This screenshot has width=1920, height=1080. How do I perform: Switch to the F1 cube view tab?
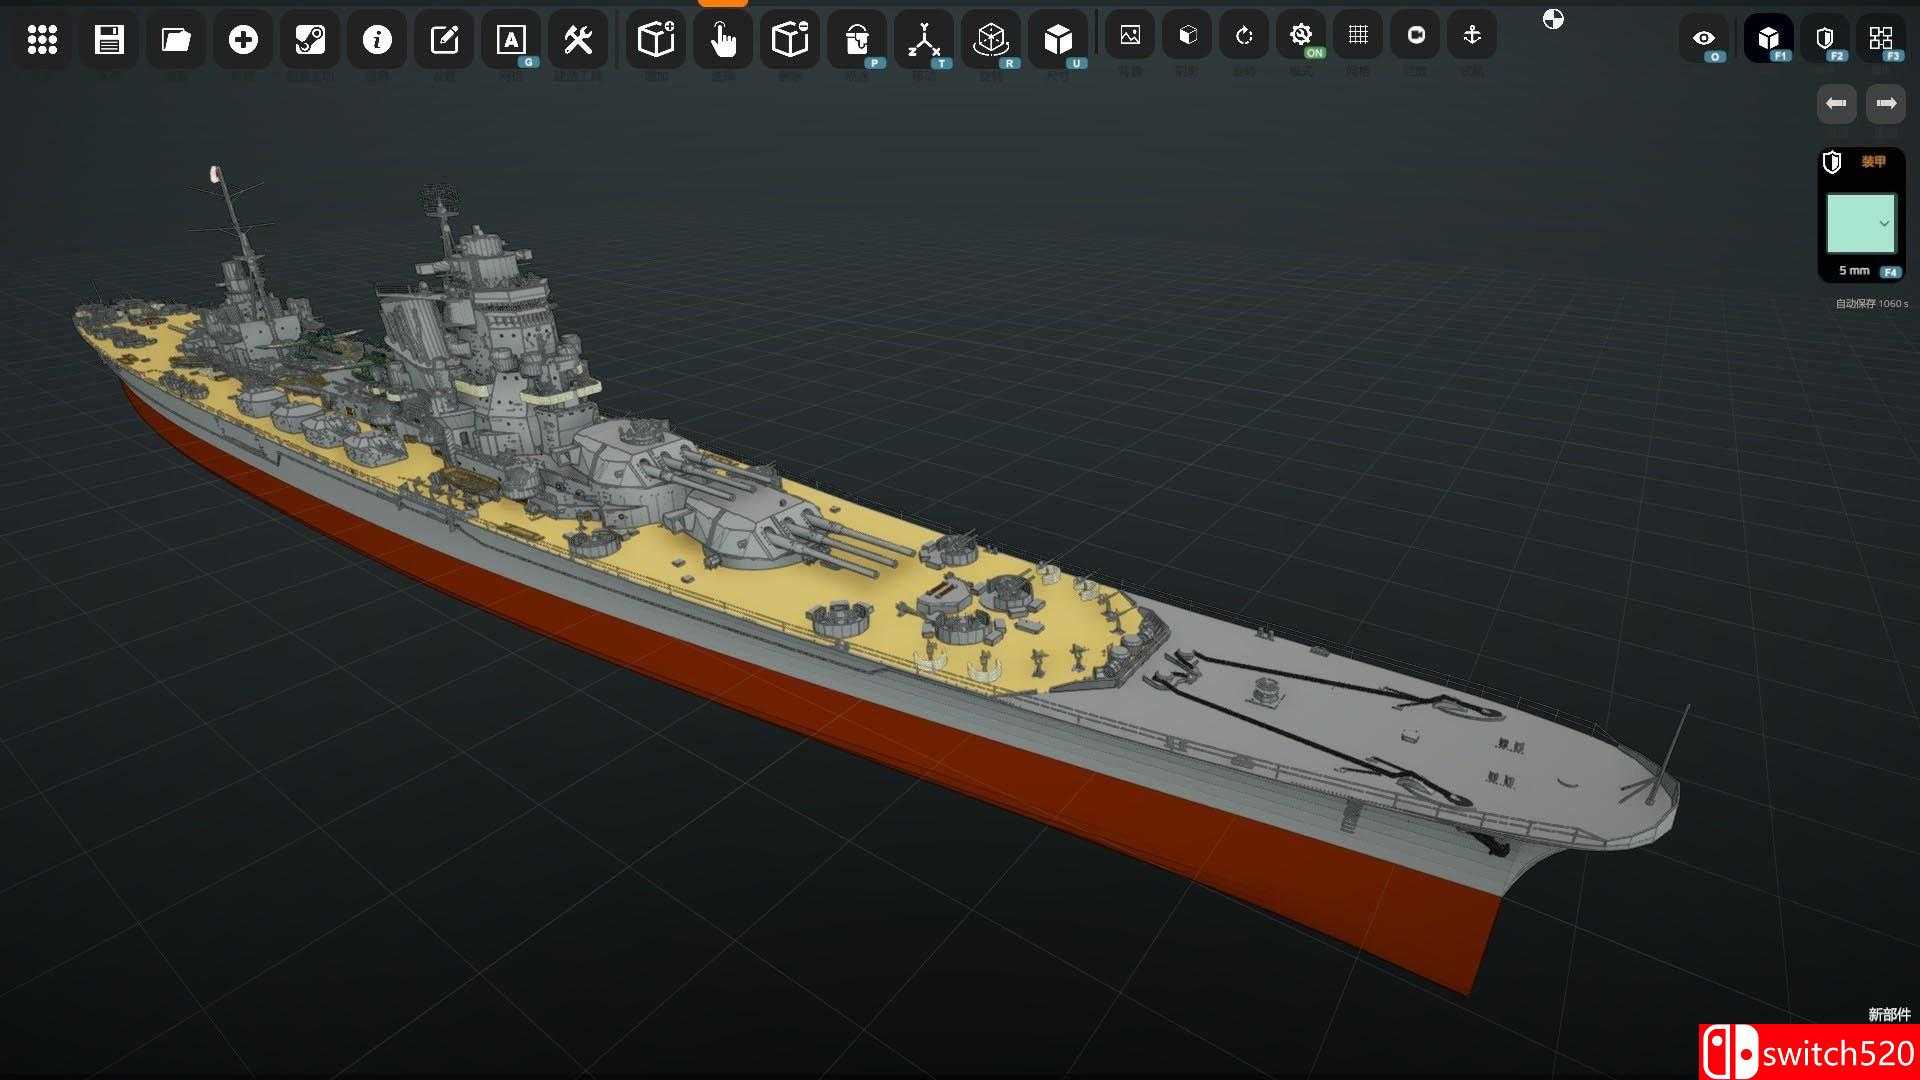pyautogui.click(x=1768, y=39)
